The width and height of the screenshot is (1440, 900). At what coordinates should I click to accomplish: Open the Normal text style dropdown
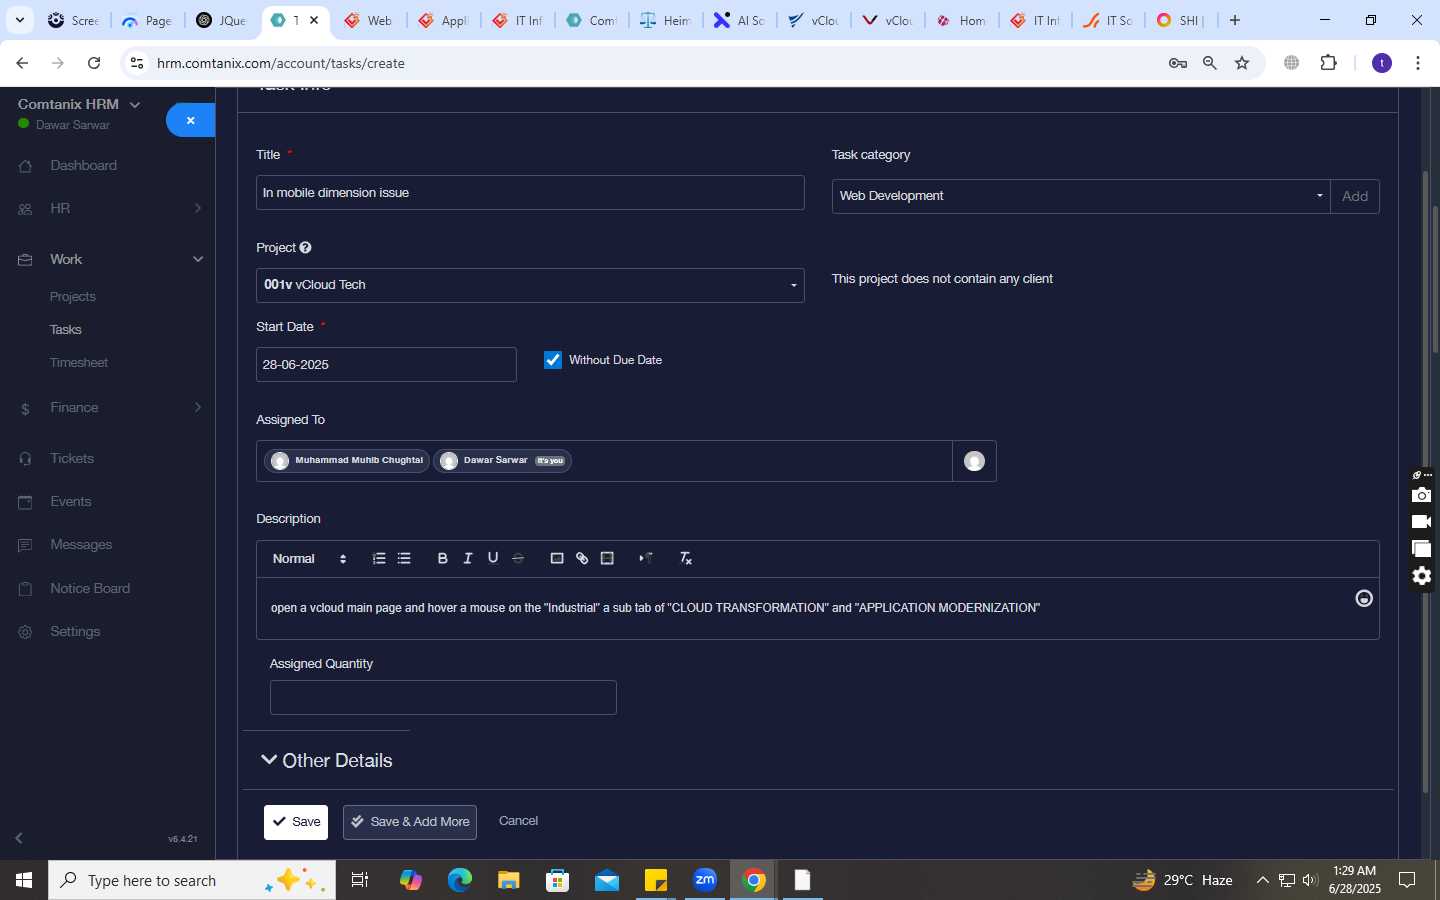[x=310, y=558]
